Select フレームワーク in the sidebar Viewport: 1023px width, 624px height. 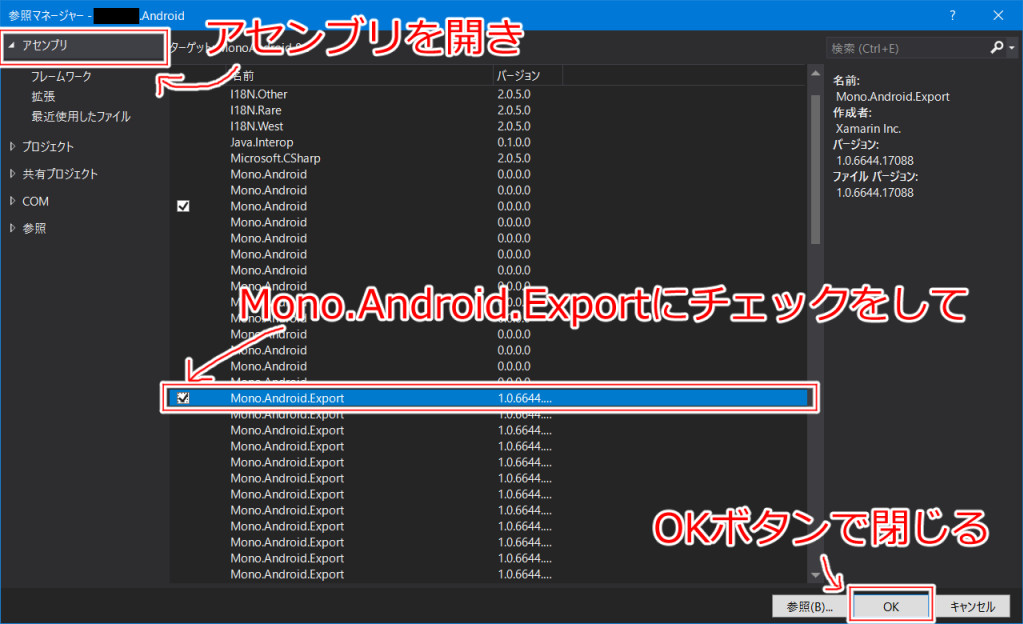pyautogui.click(x=62, y=75)
